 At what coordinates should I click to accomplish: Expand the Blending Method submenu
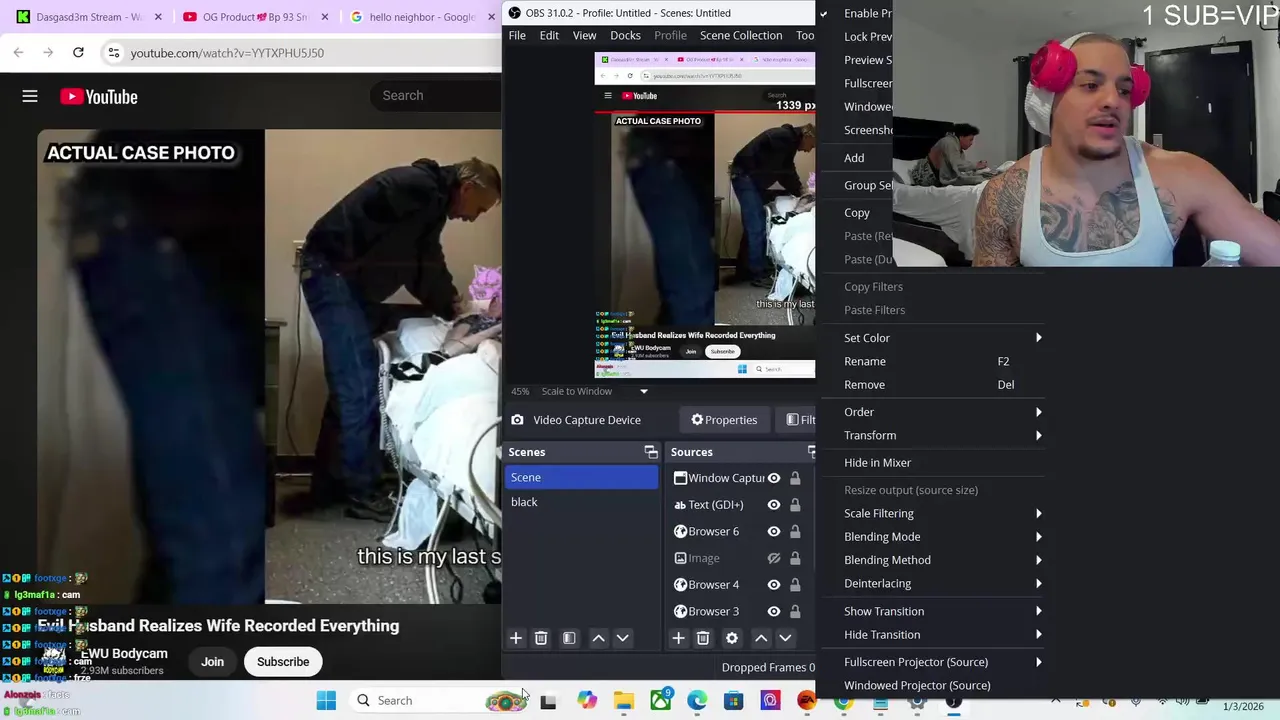(x=943, y=560)
